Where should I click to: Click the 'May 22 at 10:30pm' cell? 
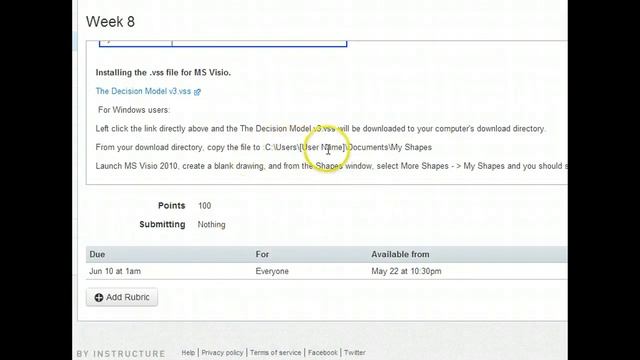406,271
